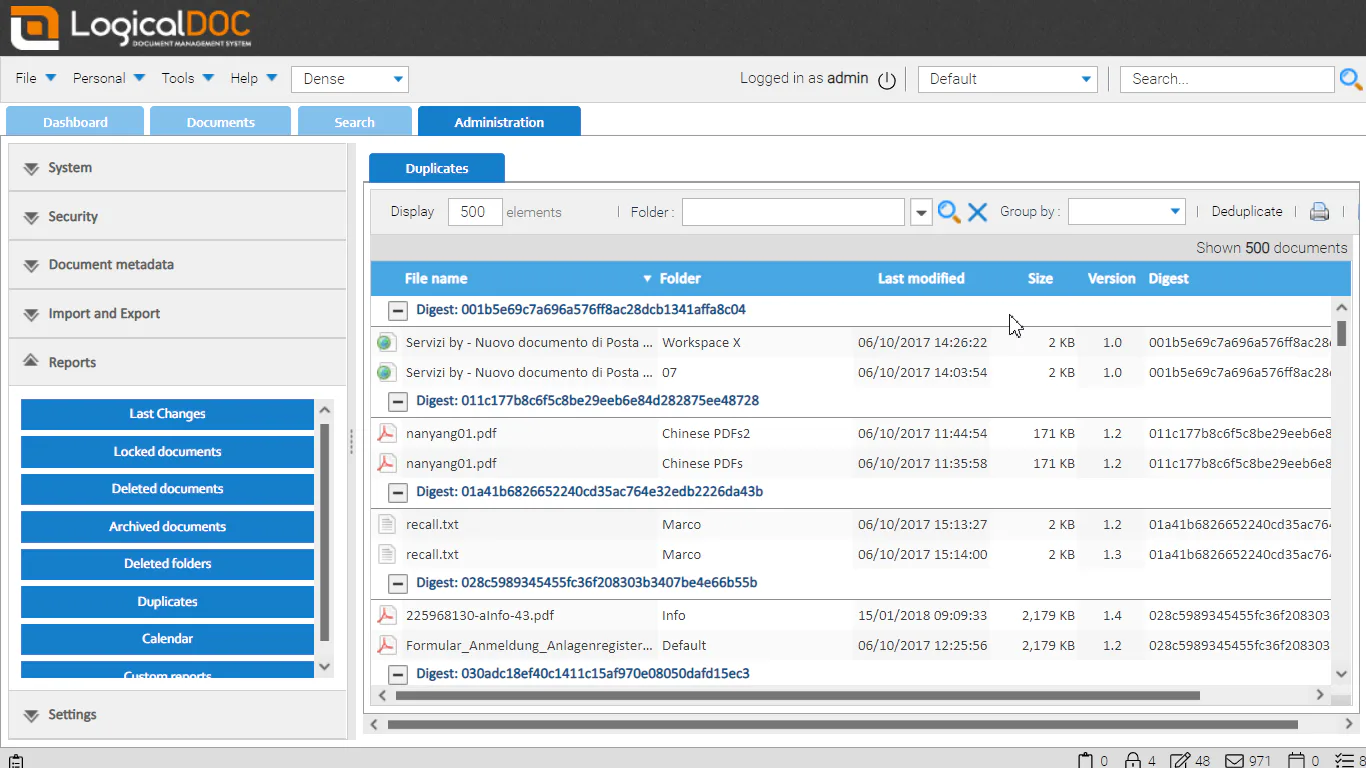Print the duplicates report via the printer icon

tap(1319, 211)
